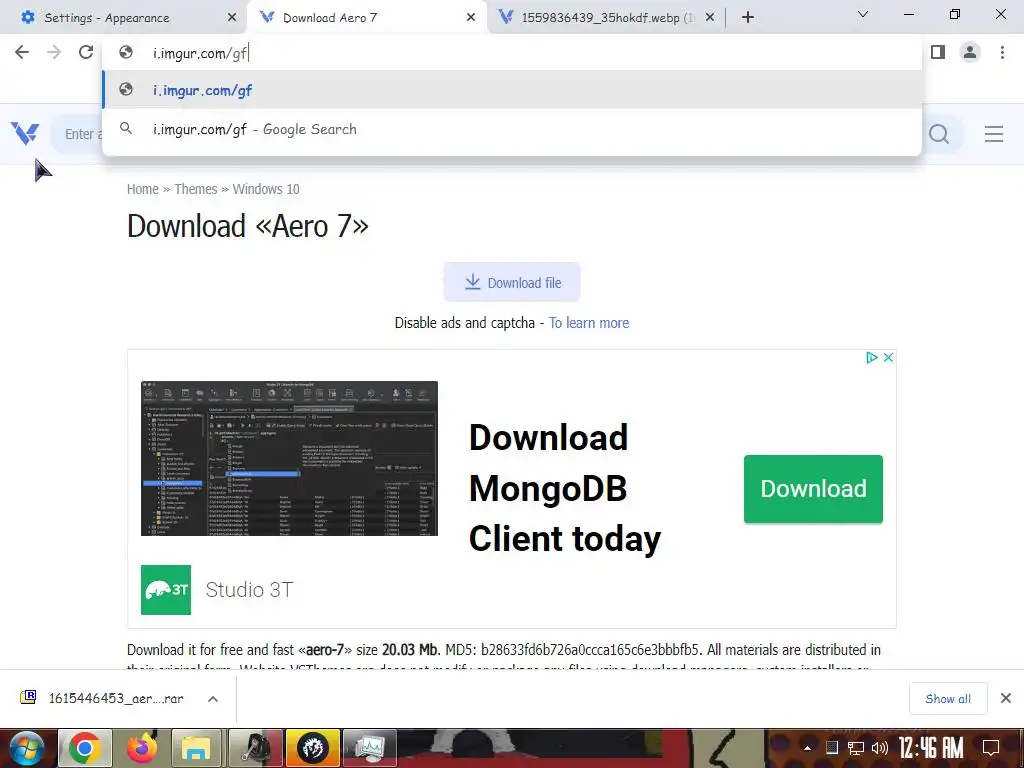
Task: Close the Download Aero 7 tab
Action: [471, 18]
